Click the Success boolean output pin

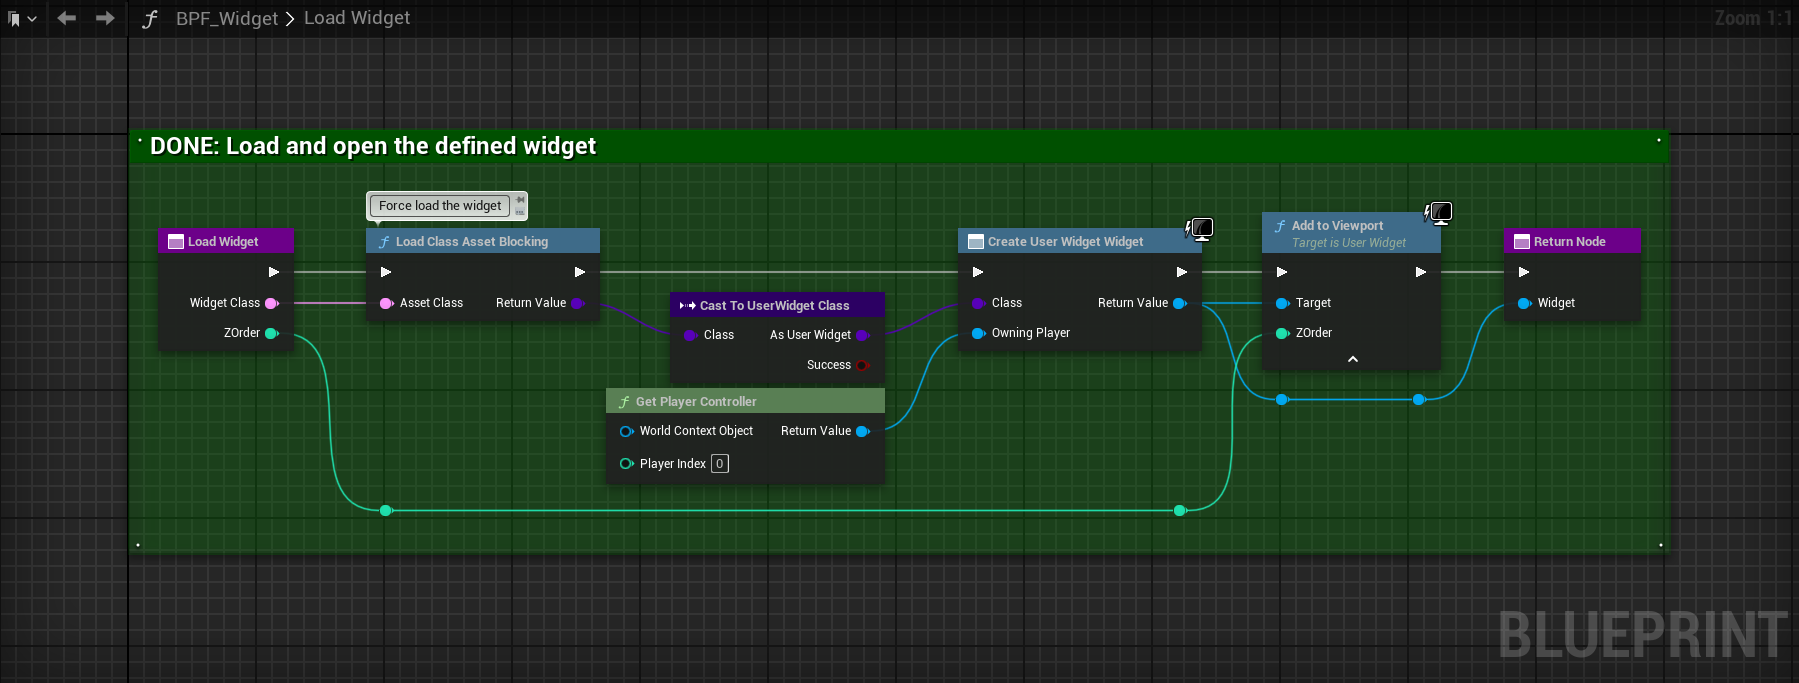point(862,365)
